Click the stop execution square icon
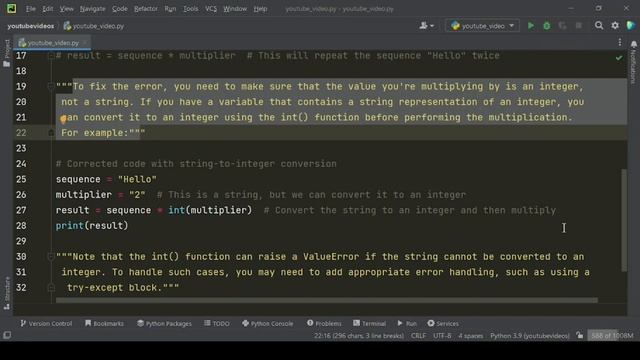This screenshot has width=640, height=360. click(578, 26)
